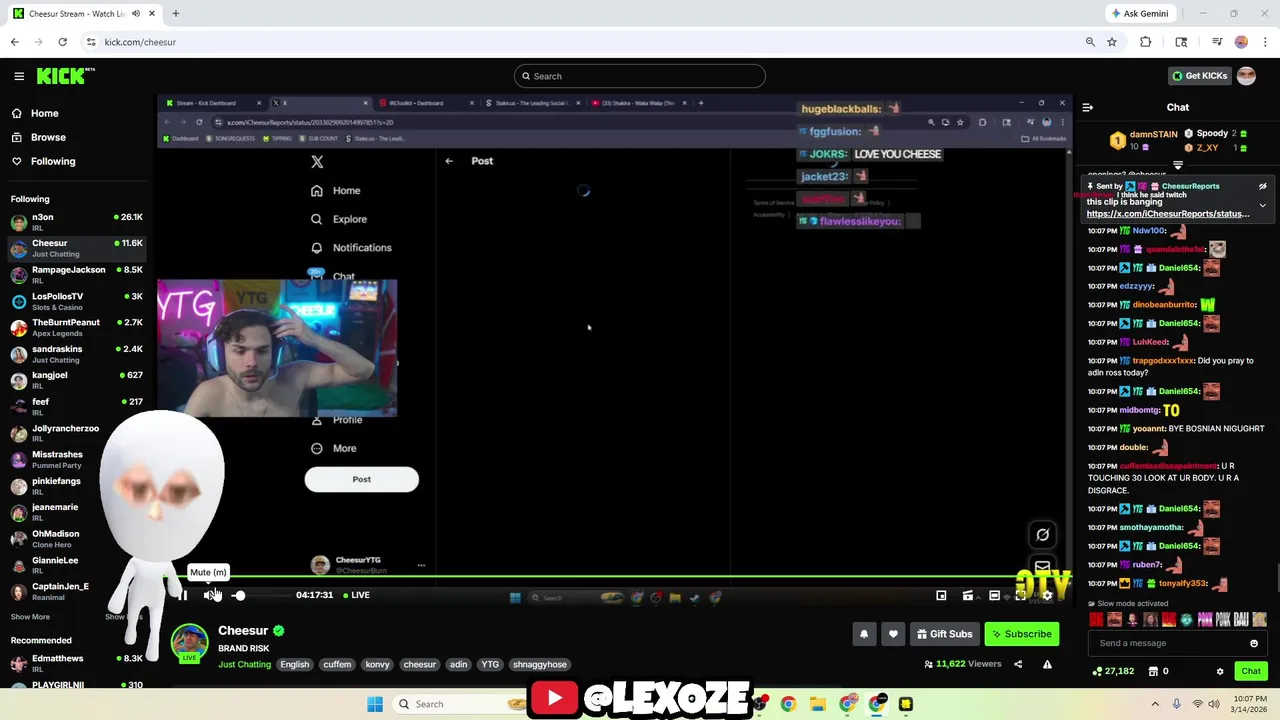Open Chrome extensions puzzle icon

pyautogui.click(x=1146, y=42)
